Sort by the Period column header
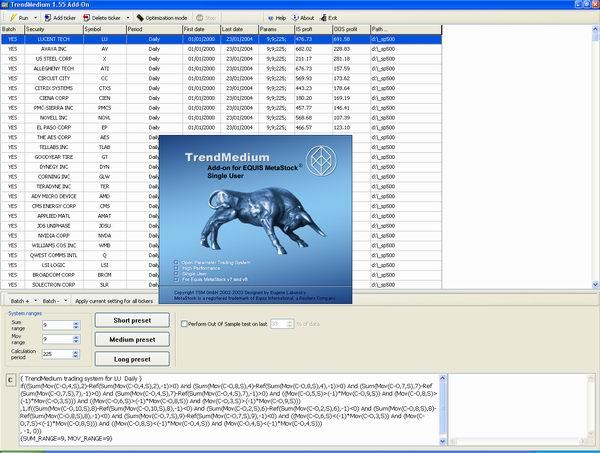 tap(154, 29)
